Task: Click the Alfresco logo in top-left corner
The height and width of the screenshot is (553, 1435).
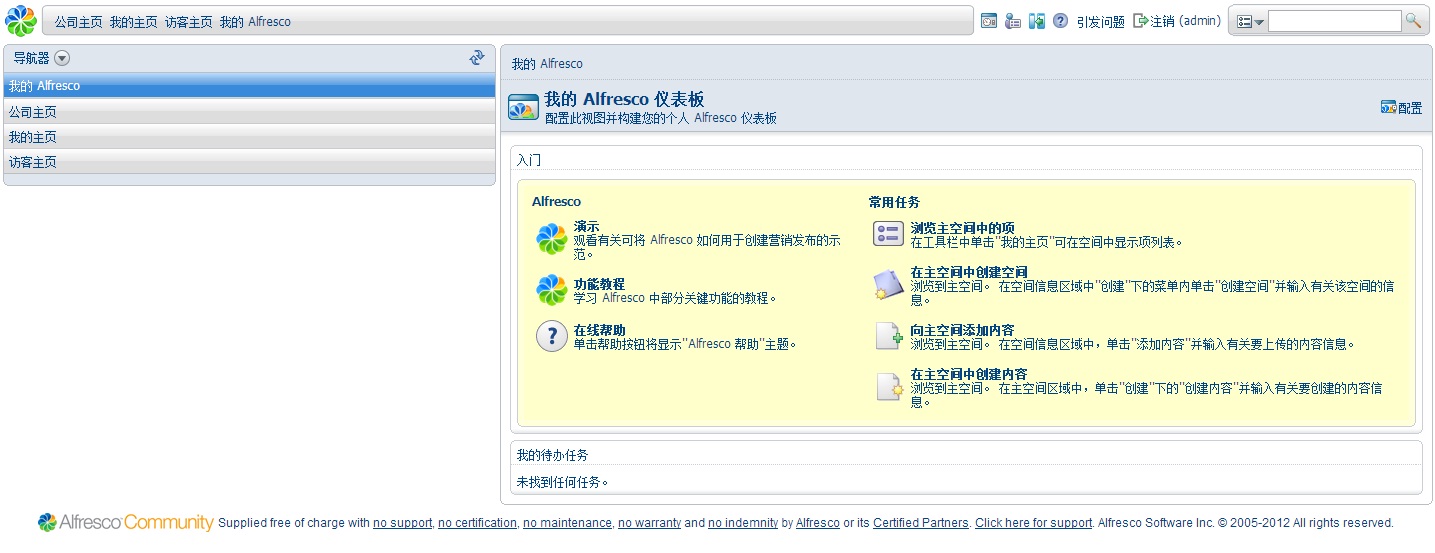Action: click(21, 20)
